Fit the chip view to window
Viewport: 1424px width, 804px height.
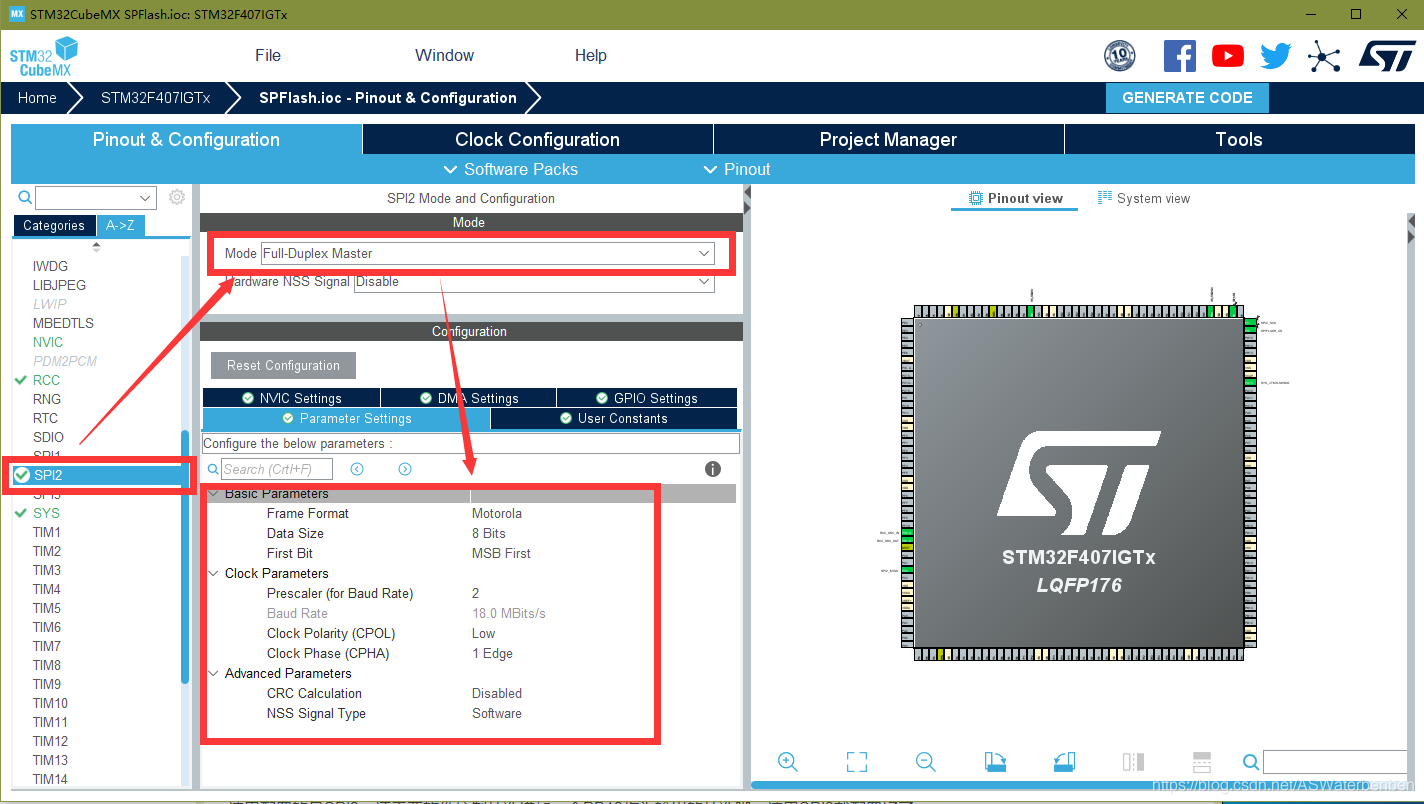click(x=856, y=762)
